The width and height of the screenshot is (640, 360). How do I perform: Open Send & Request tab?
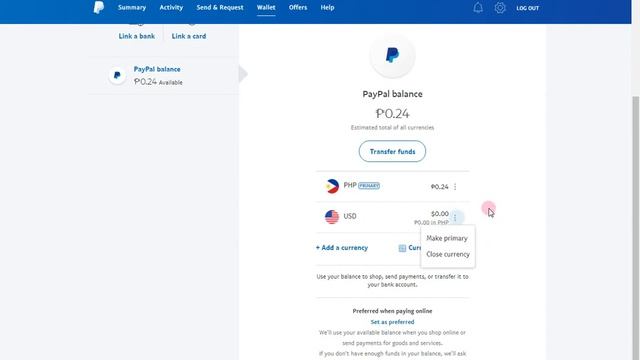click(220, 7)
